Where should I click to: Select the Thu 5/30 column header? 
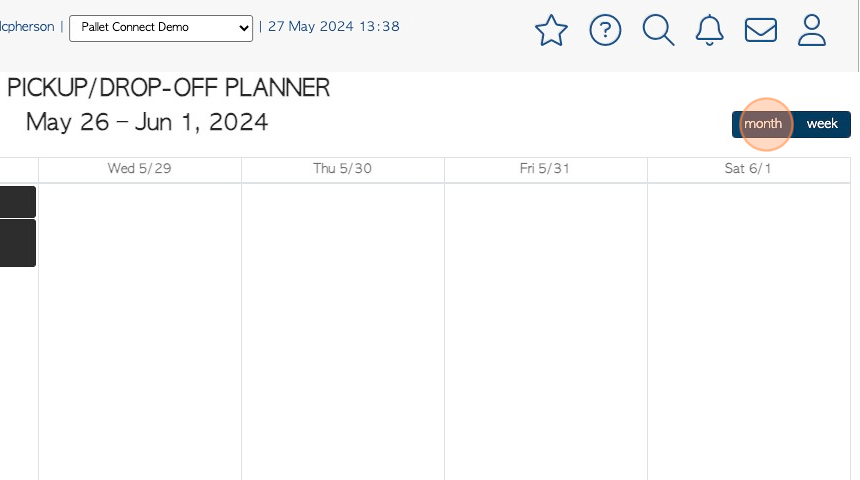(342, 168)
